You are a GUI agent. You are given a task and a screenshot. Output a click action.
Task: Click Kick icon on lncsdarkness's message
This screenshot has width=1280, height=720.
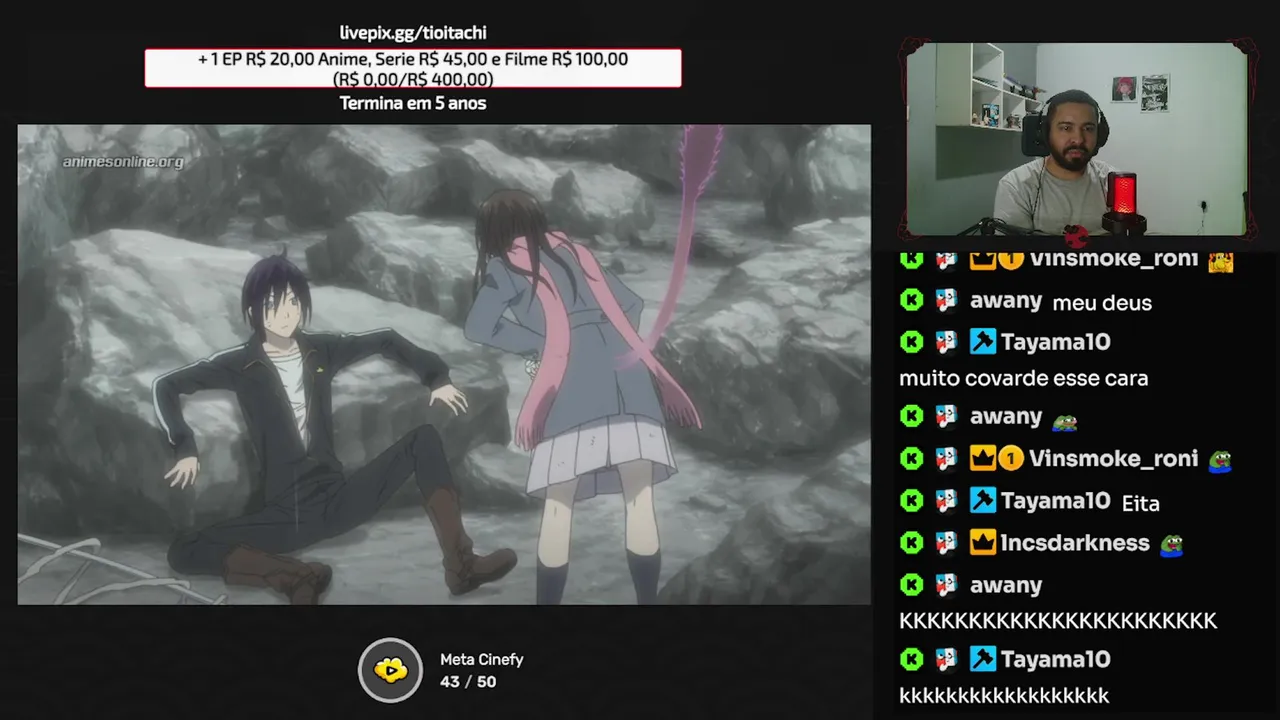(x=911, y=542)
